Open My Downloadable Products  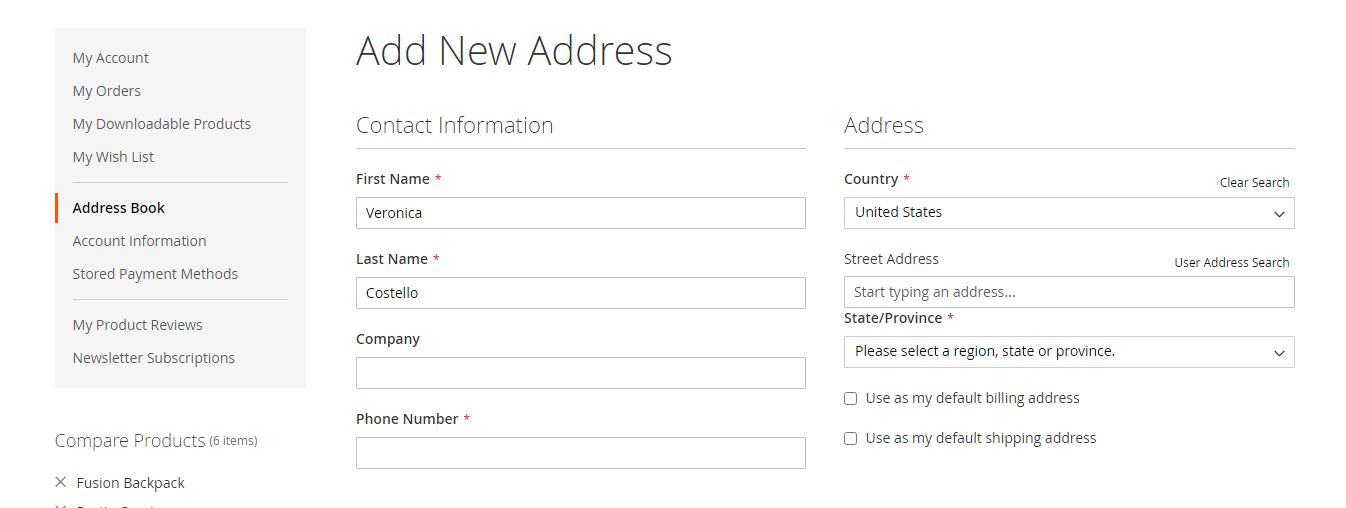pos(162,124)
